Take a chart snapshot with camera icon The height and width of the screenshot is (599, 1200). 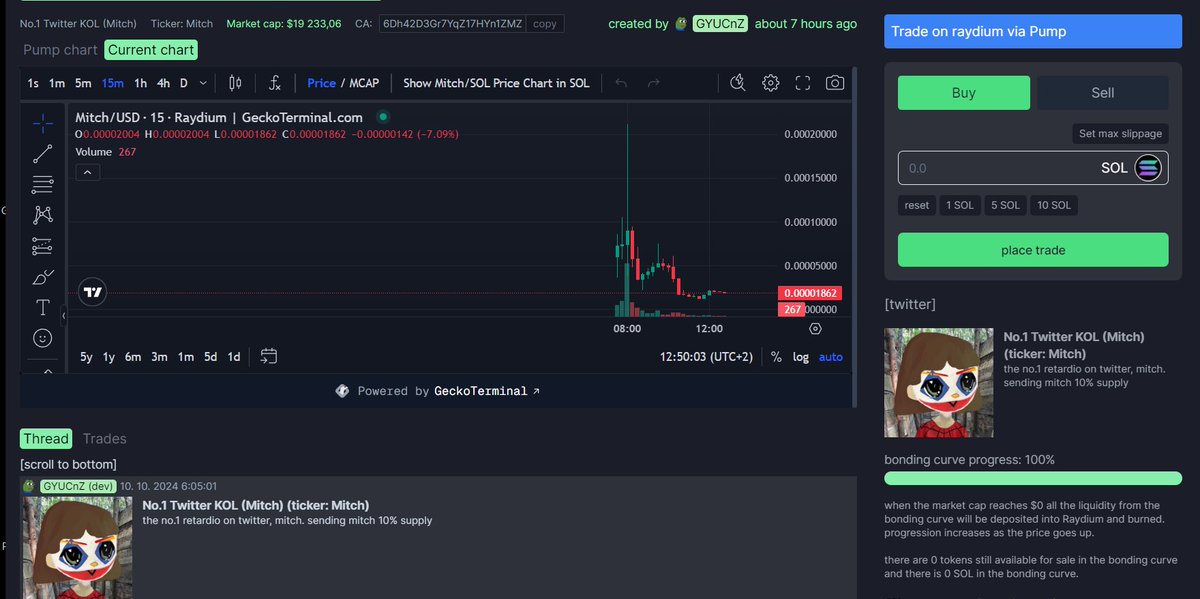point(835,83)
